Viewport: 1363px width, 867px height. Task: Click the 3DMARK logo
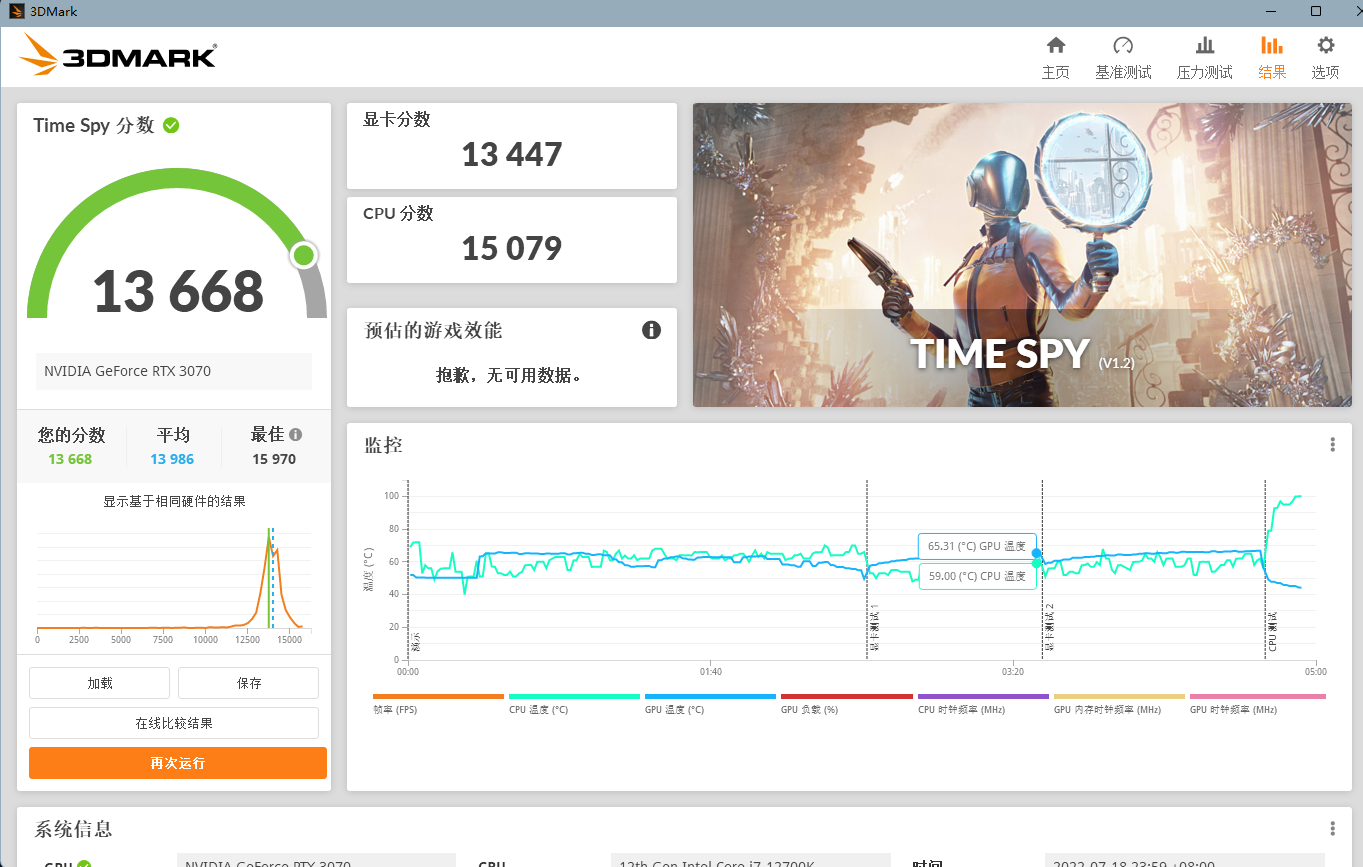coord(117,55)
